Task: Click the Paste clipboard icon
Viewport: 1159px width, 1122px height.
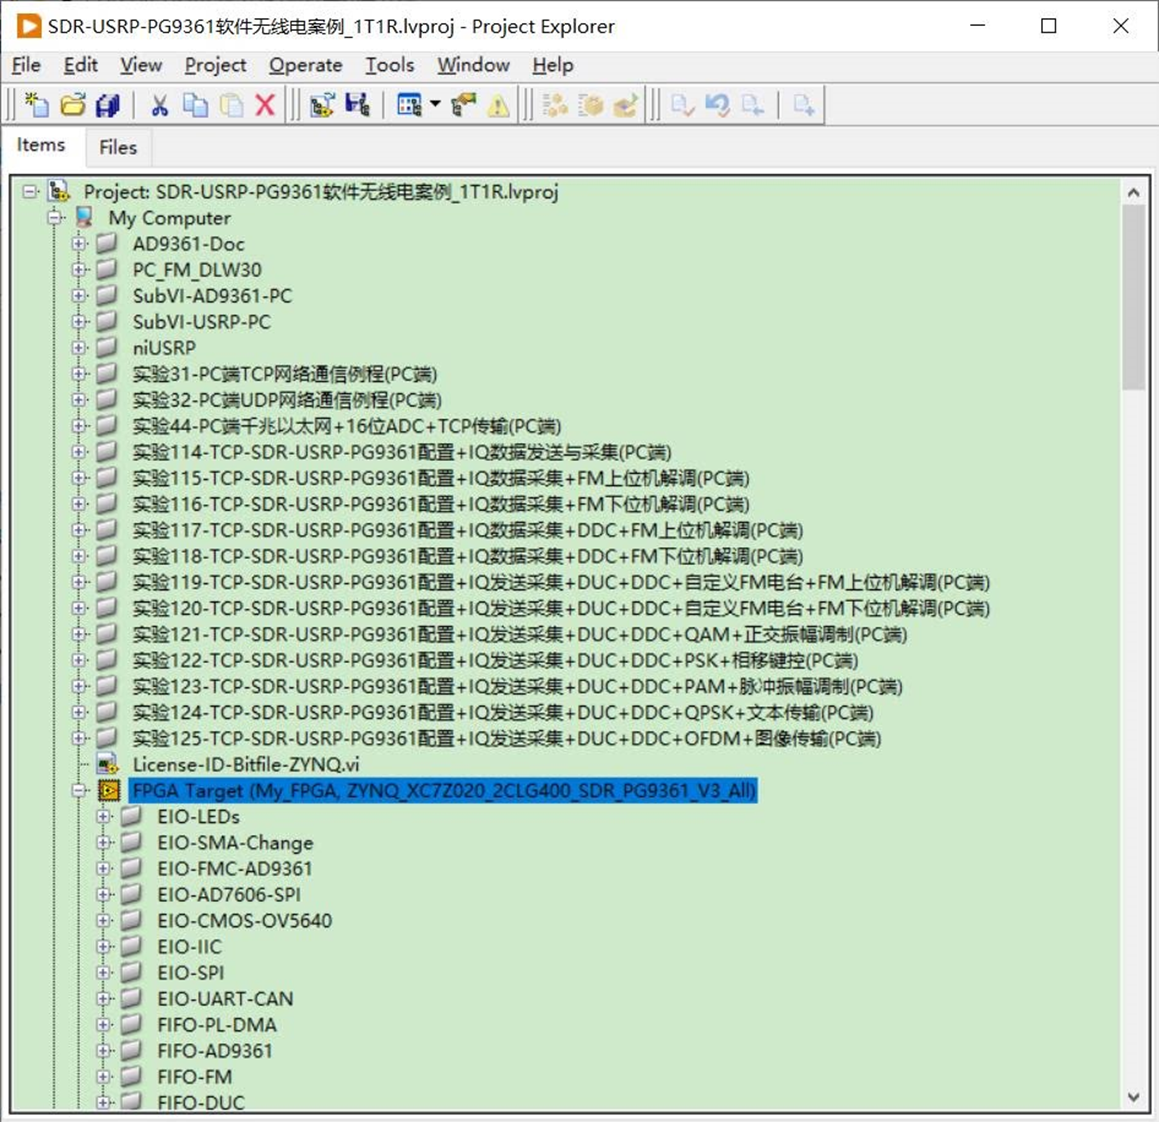Action: pos(231,104)
